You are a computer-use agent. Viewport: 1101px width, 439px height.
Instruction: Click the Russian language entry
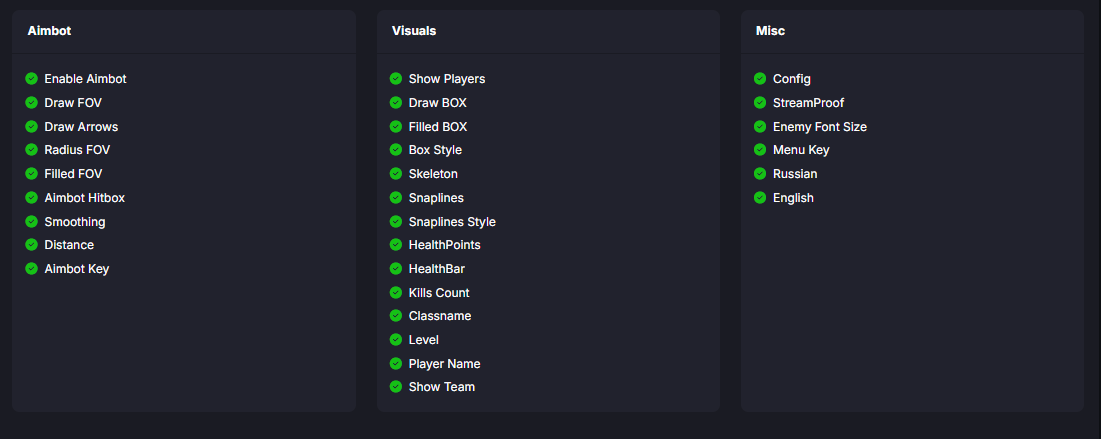795,174
